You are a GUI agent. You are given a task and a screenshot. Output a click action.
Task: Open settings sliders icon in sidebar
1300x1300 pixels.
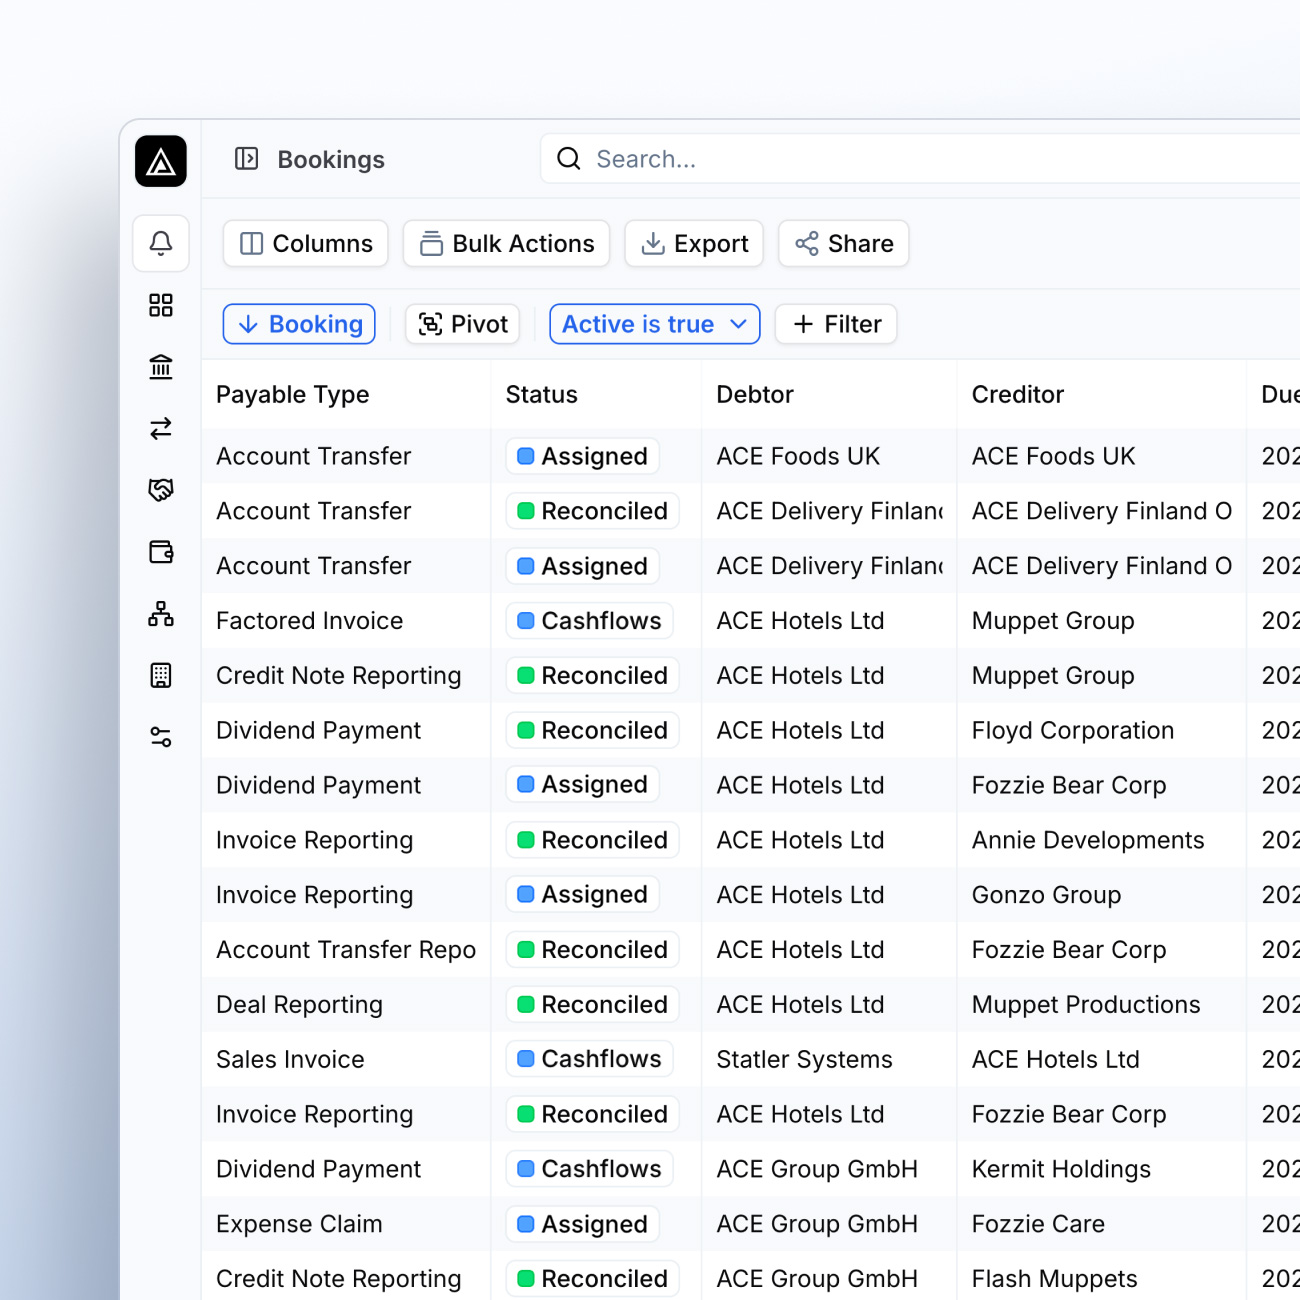[x=161, y=737]
